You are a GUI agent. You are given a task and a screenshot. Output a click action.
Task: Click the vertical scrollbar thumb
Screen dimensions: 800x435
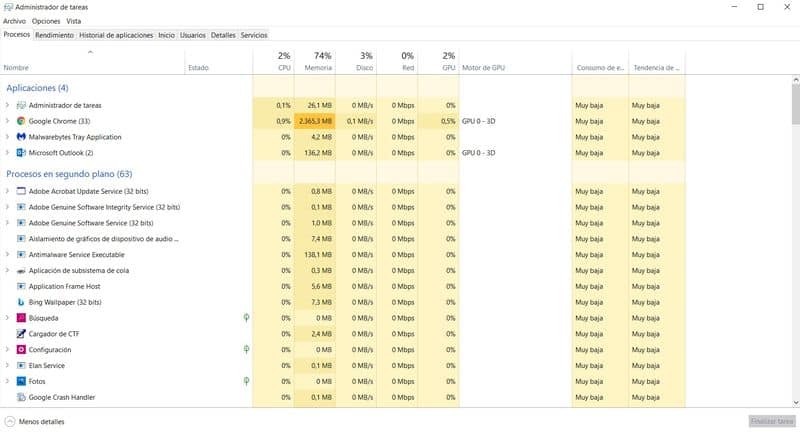click(x=795, y=104)
